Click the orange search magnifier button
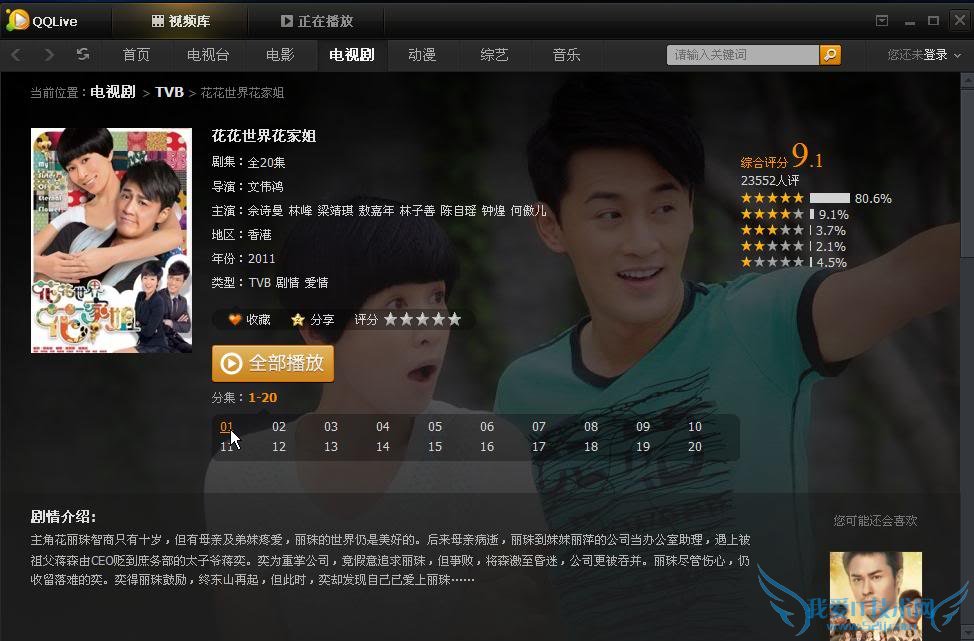Image resolution: width=974 pixels, height=641 pixels. point(830,55)
